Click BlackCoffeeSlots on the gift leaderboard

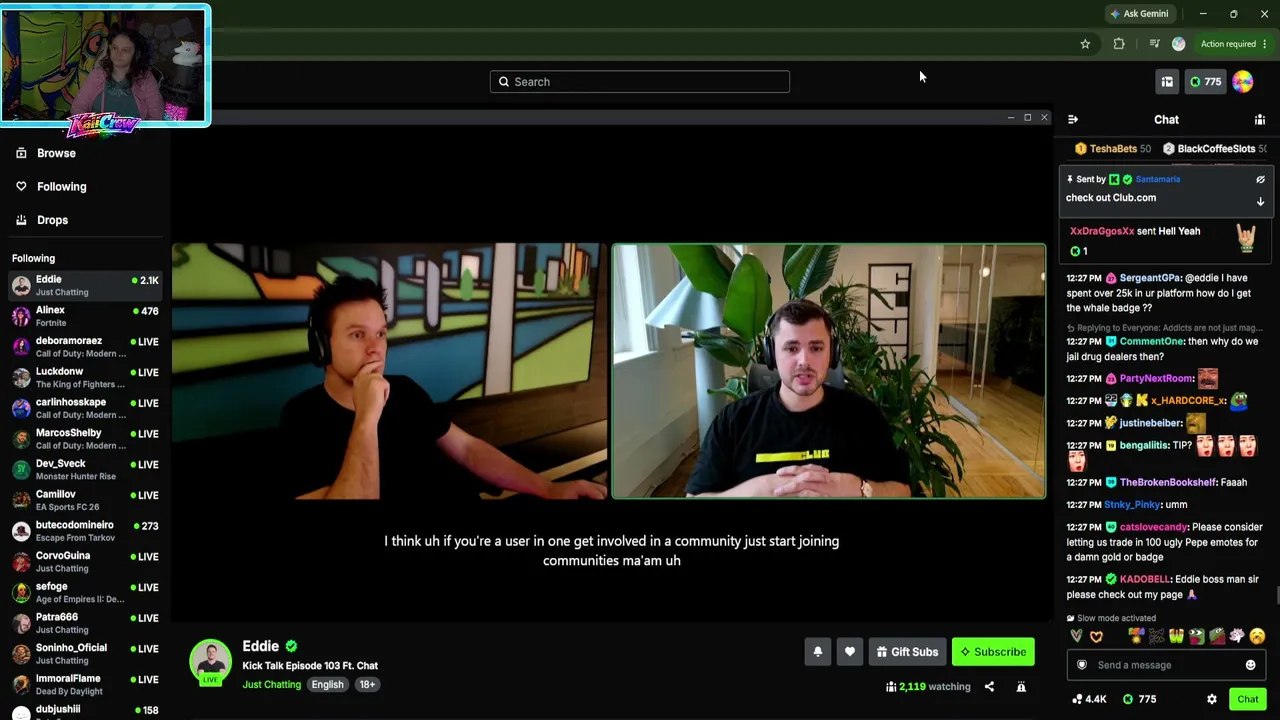[x=1214, y=149]
